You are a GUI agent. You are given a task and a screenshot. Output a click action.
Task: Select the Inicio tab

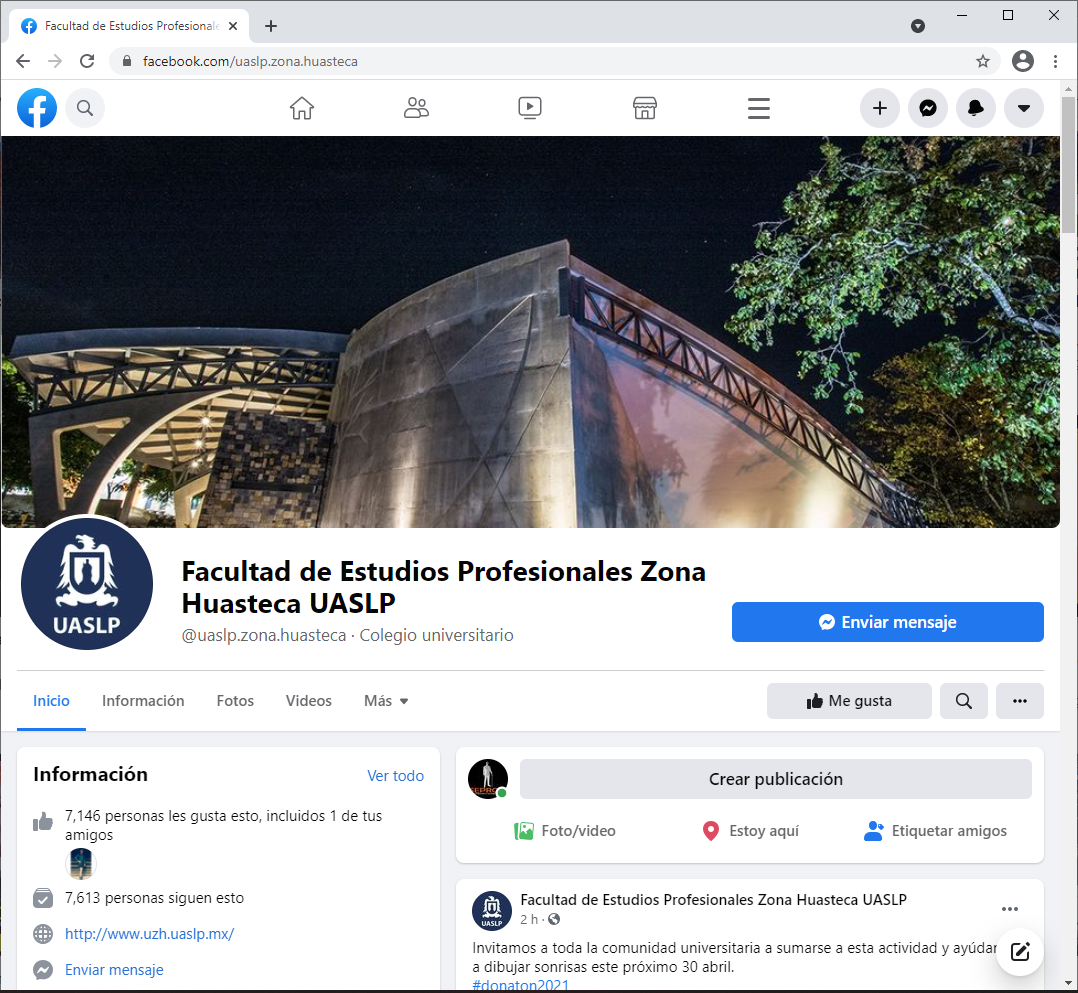52,701
